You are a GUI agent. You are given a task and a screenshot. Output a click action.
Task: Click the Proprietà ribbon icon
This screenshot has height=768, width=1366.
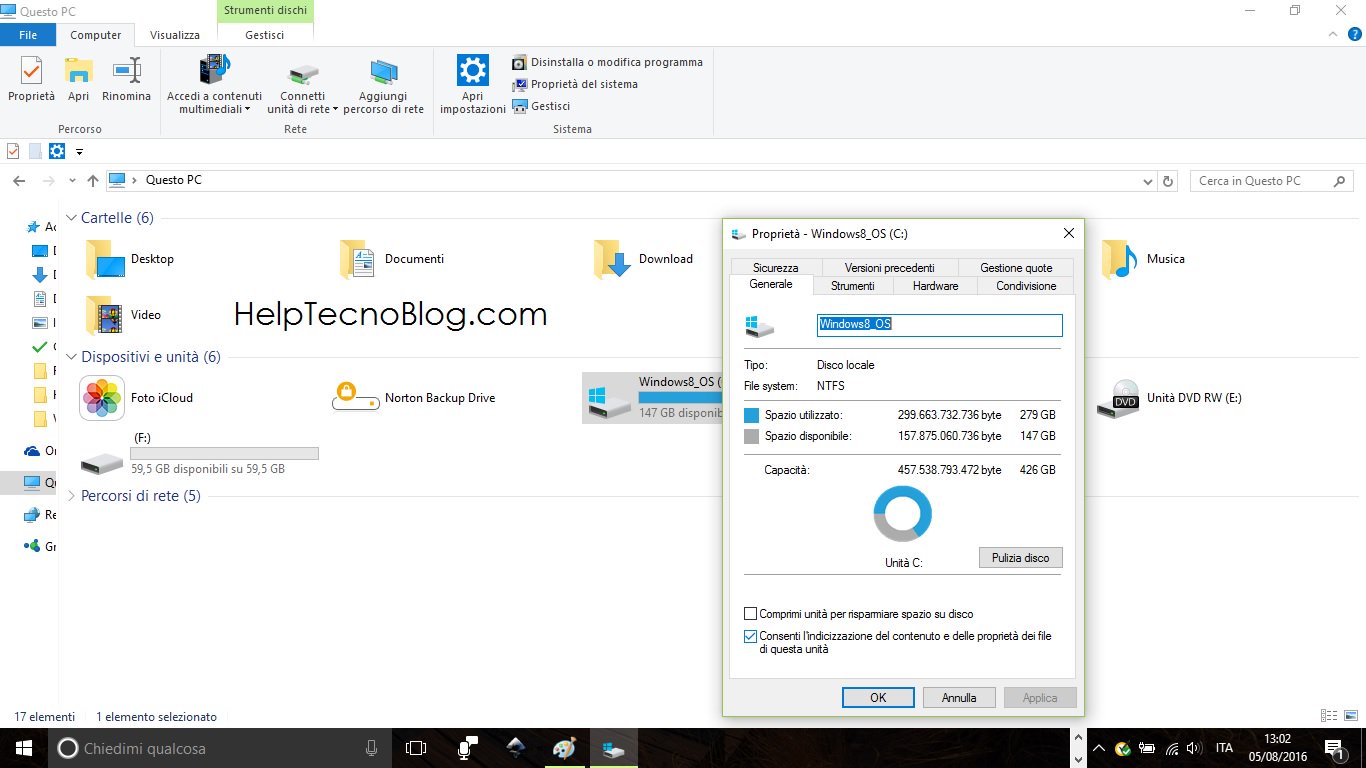31,71
